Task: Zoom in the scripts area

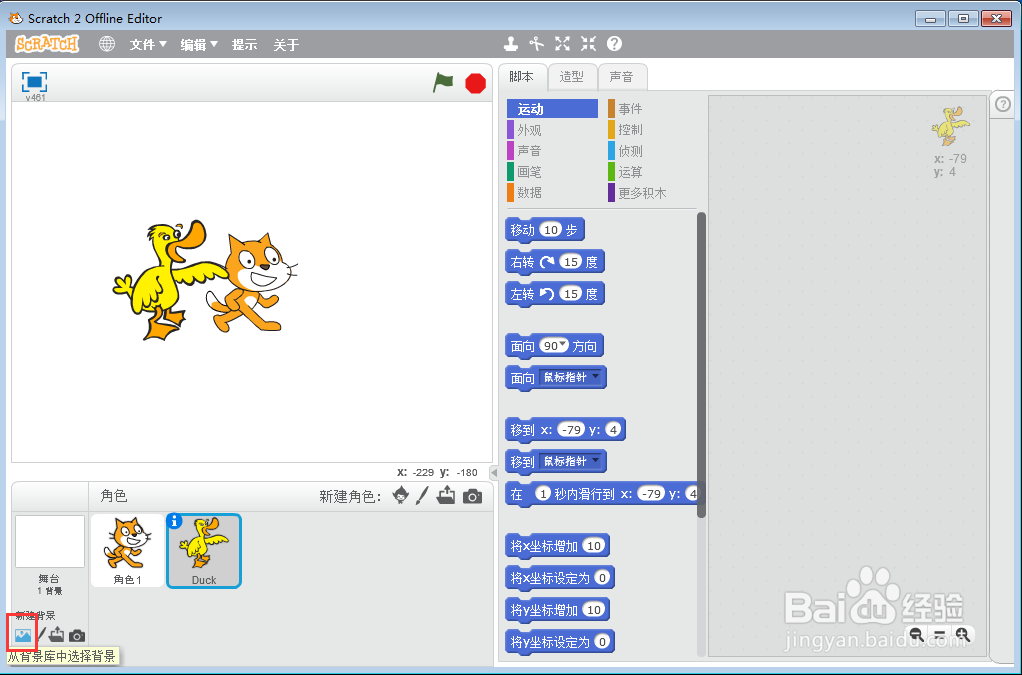Action: tap(962, 635)
